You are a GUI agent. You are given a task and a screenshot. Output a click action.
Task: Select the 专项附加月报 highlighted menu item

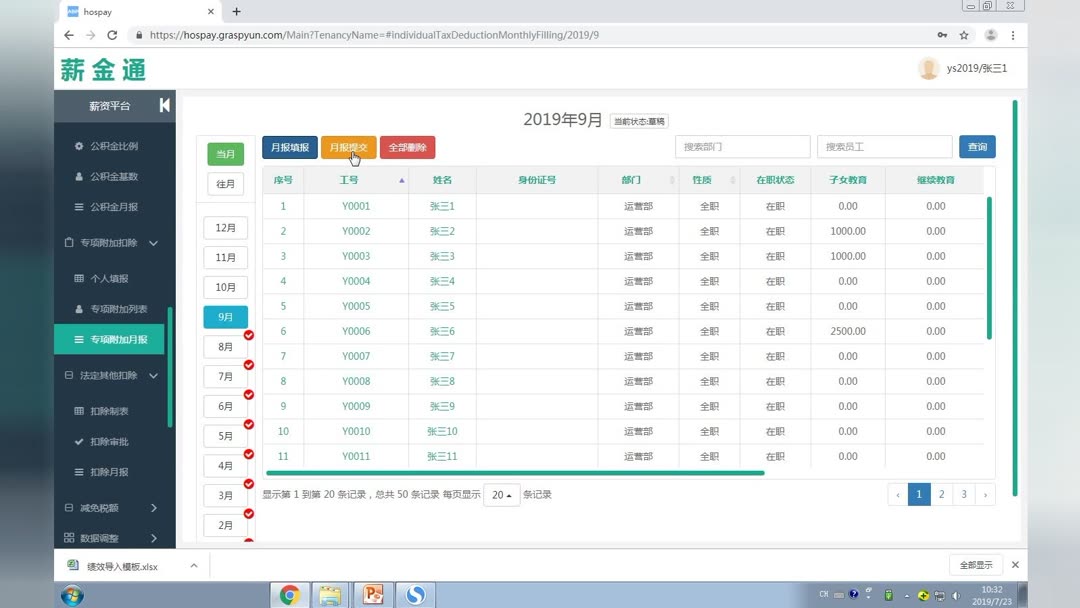110,338
